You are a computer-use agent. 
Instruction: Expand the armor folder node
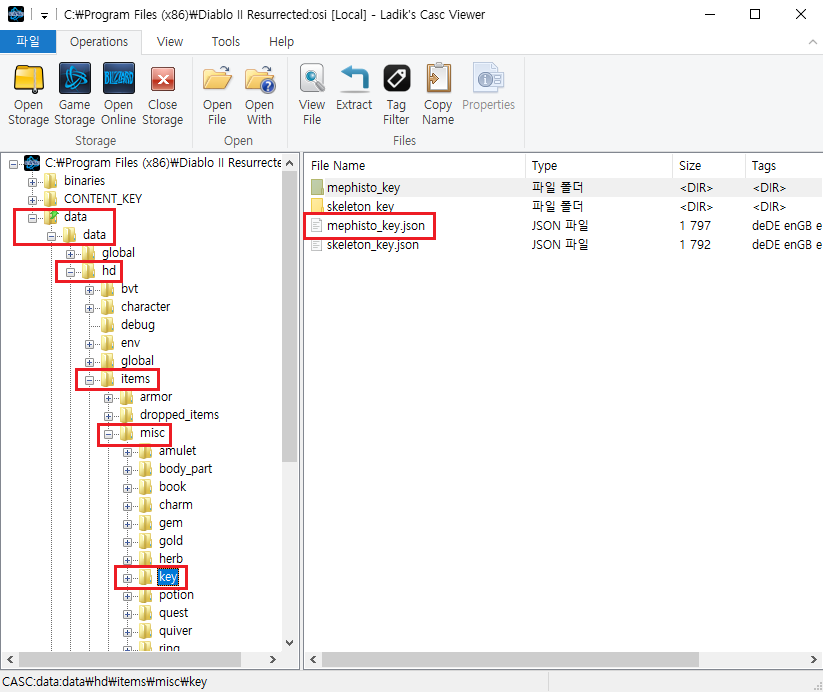[108, 399]
